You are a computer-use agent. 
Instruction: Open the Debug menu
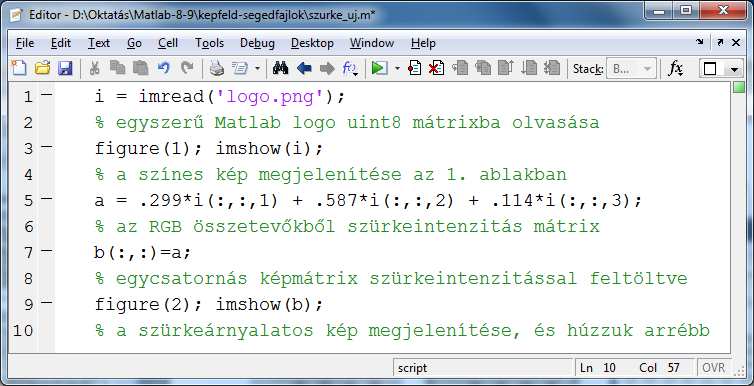(257, 43)
